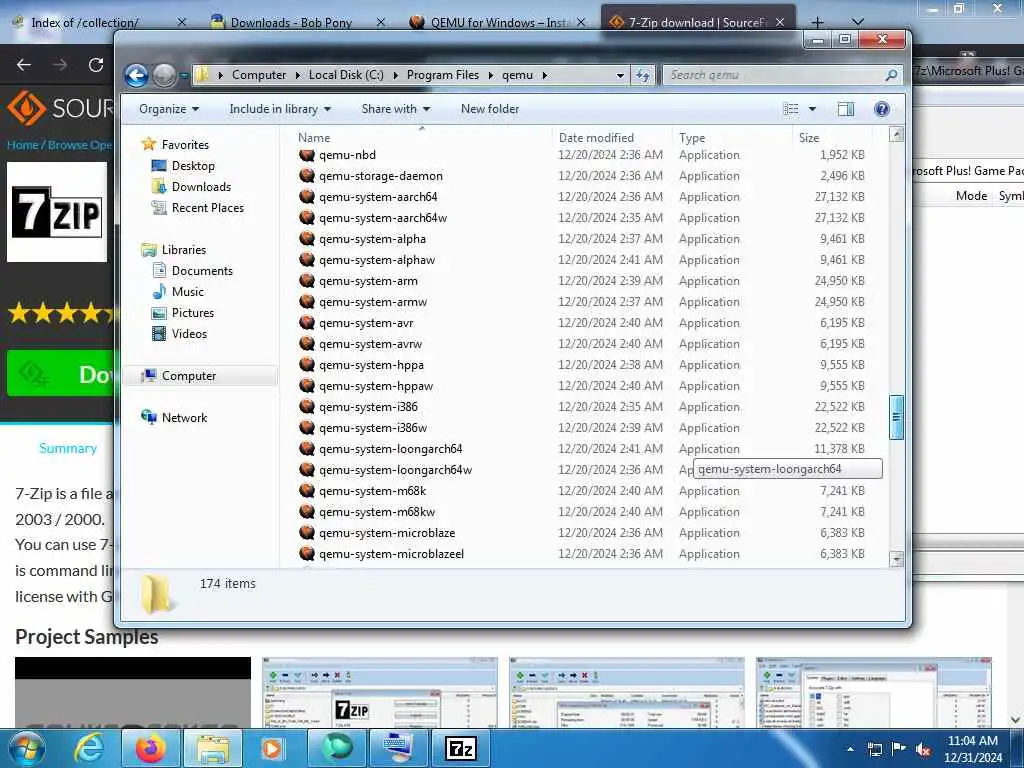Click the 7-Zip project logo
The image size is (1024, 768).
[57, 212]
